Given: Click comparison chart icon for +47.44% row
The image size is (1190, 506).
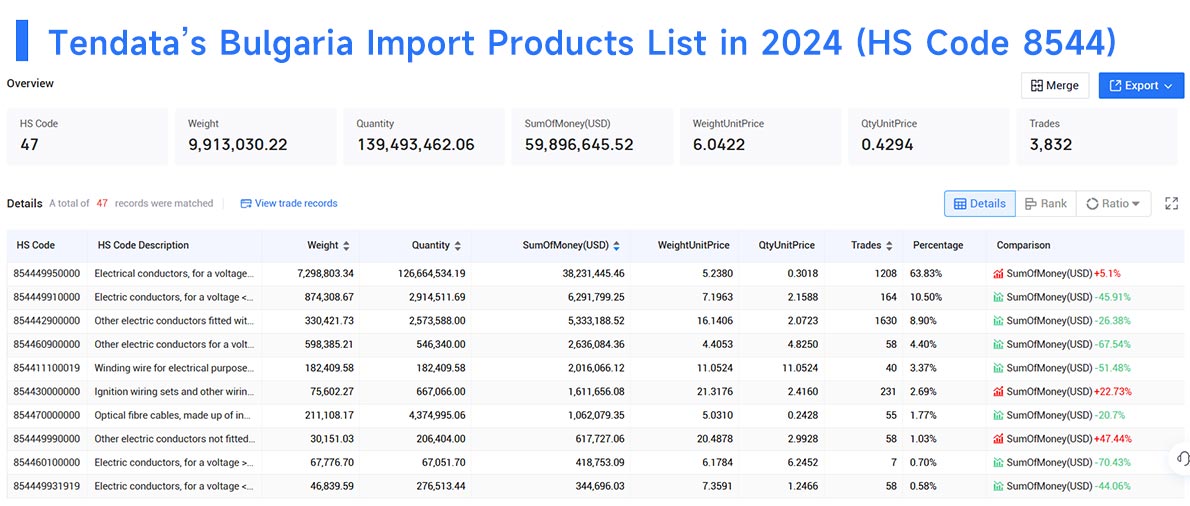Looking at the screenshot, I should tap(998, 438).
